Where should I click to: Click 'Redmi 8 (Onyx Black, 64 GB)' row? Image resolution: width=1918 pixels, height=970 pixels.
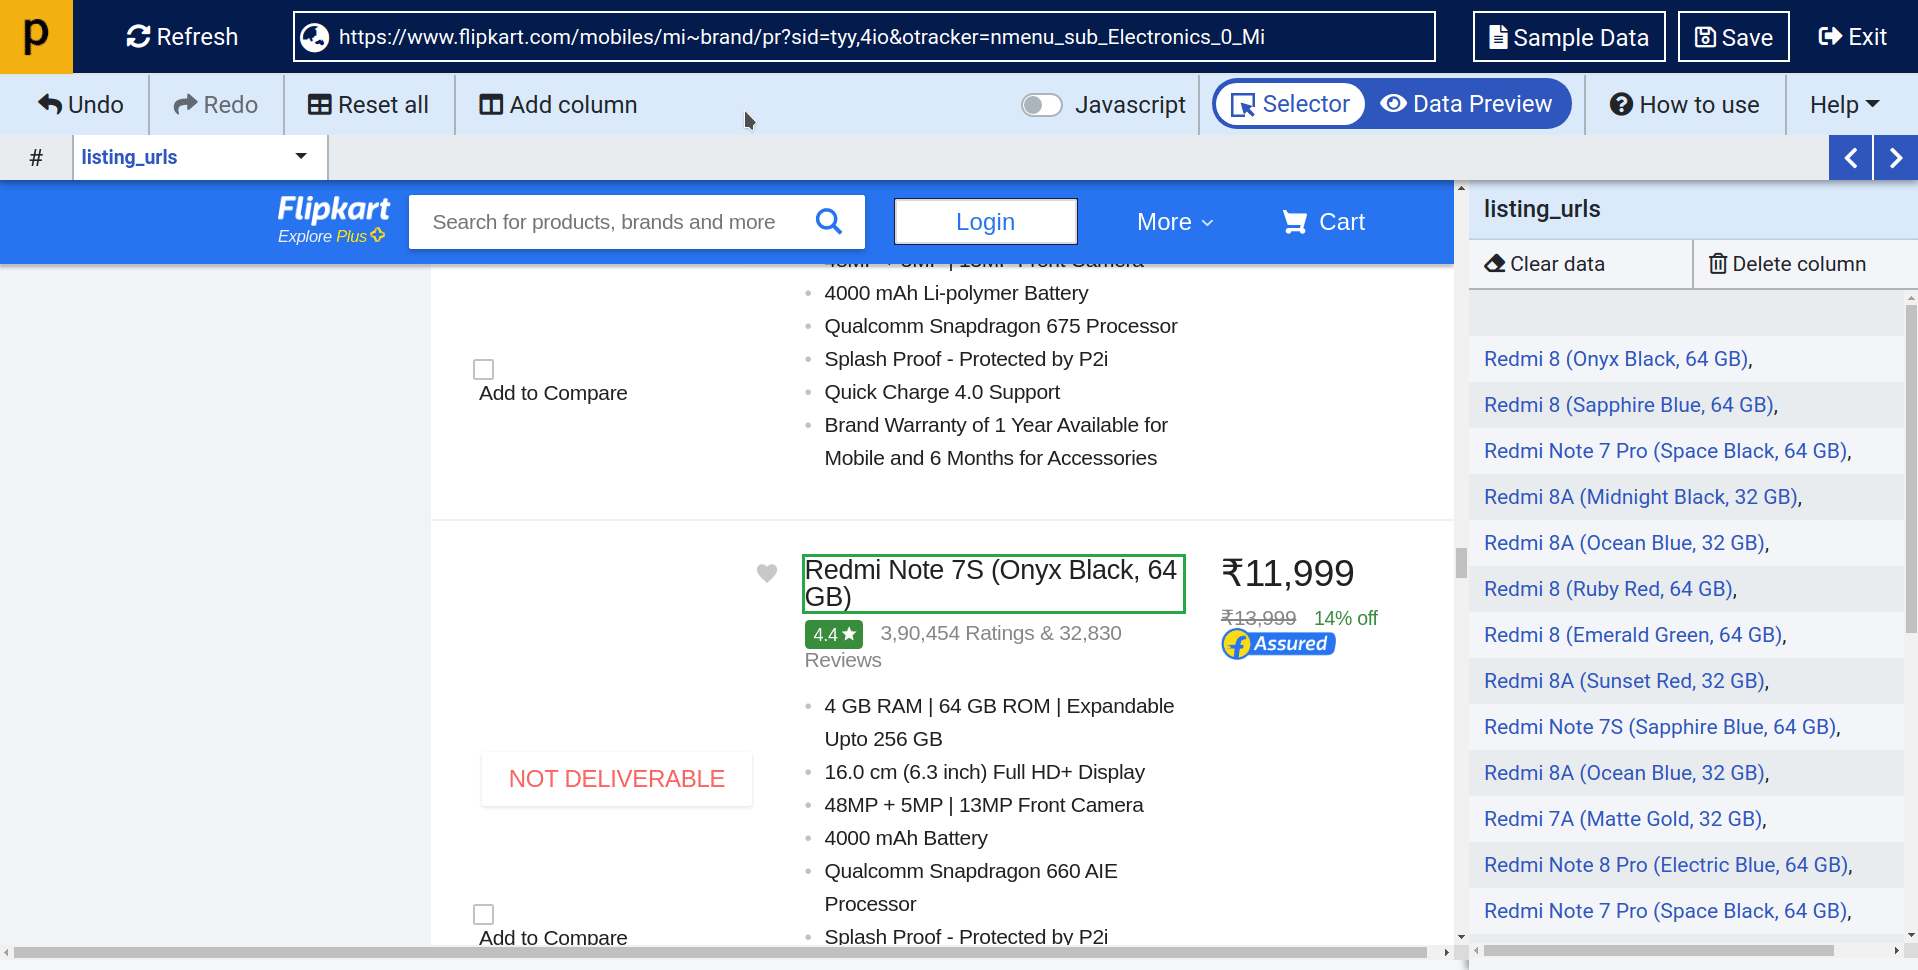1687,359
